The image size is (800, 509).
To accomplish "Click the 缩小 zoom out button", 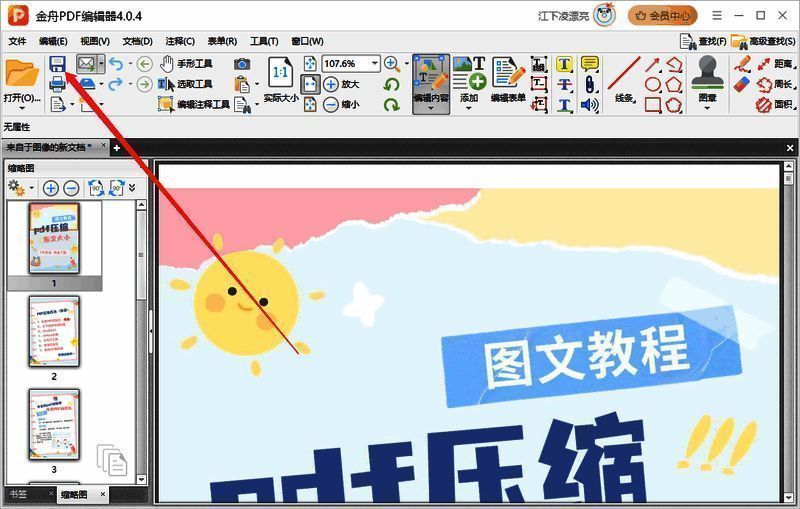I will (x=342, y=105).
